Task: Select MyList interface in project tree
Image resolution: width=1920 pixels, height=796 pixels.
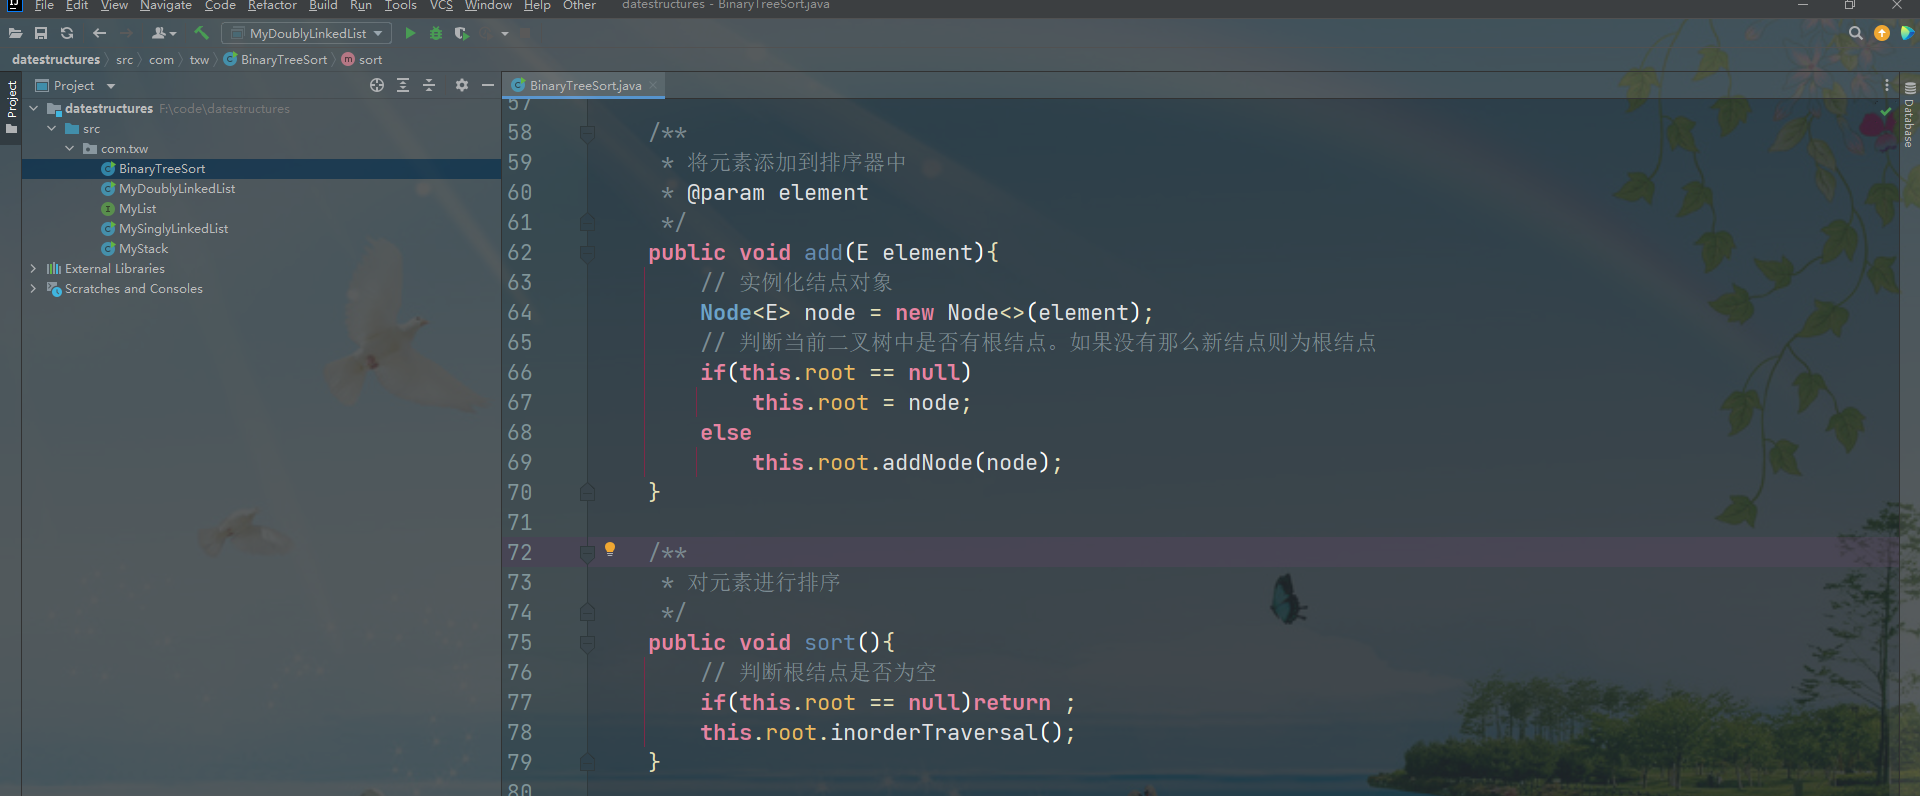Action: (137, 208)
